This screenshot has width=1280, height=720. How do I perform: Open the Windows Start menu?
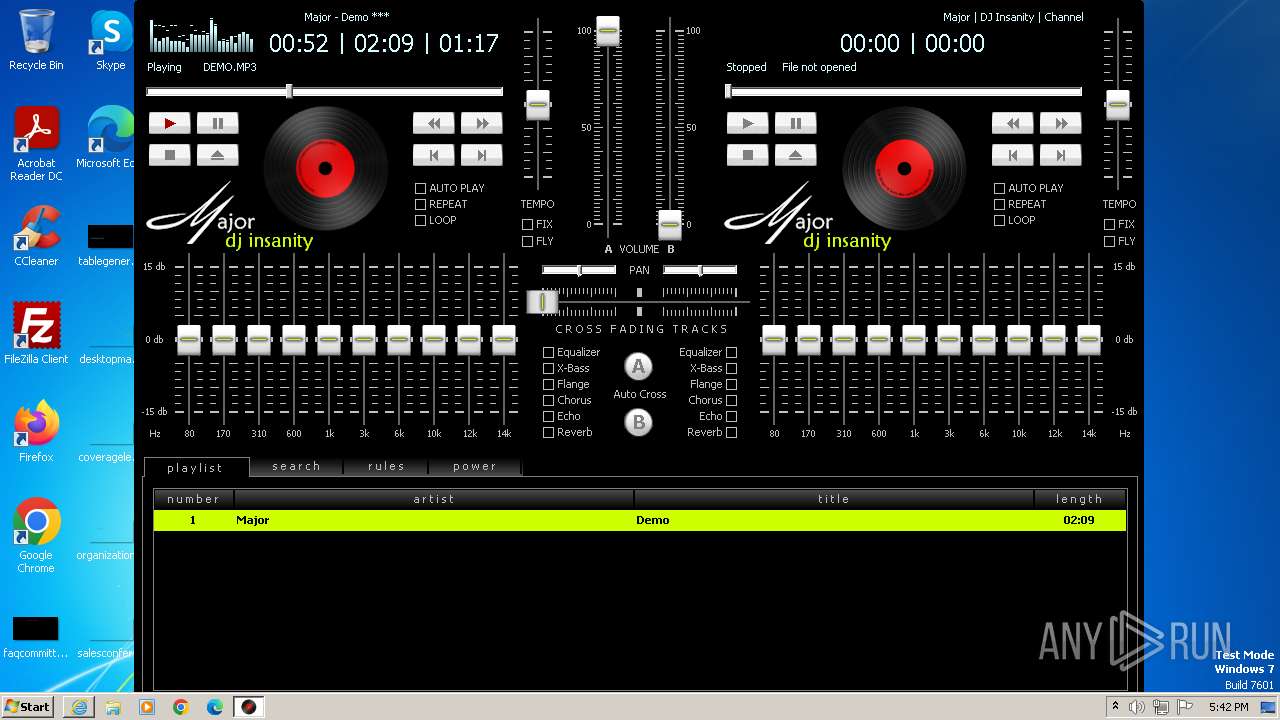point(28,706)
